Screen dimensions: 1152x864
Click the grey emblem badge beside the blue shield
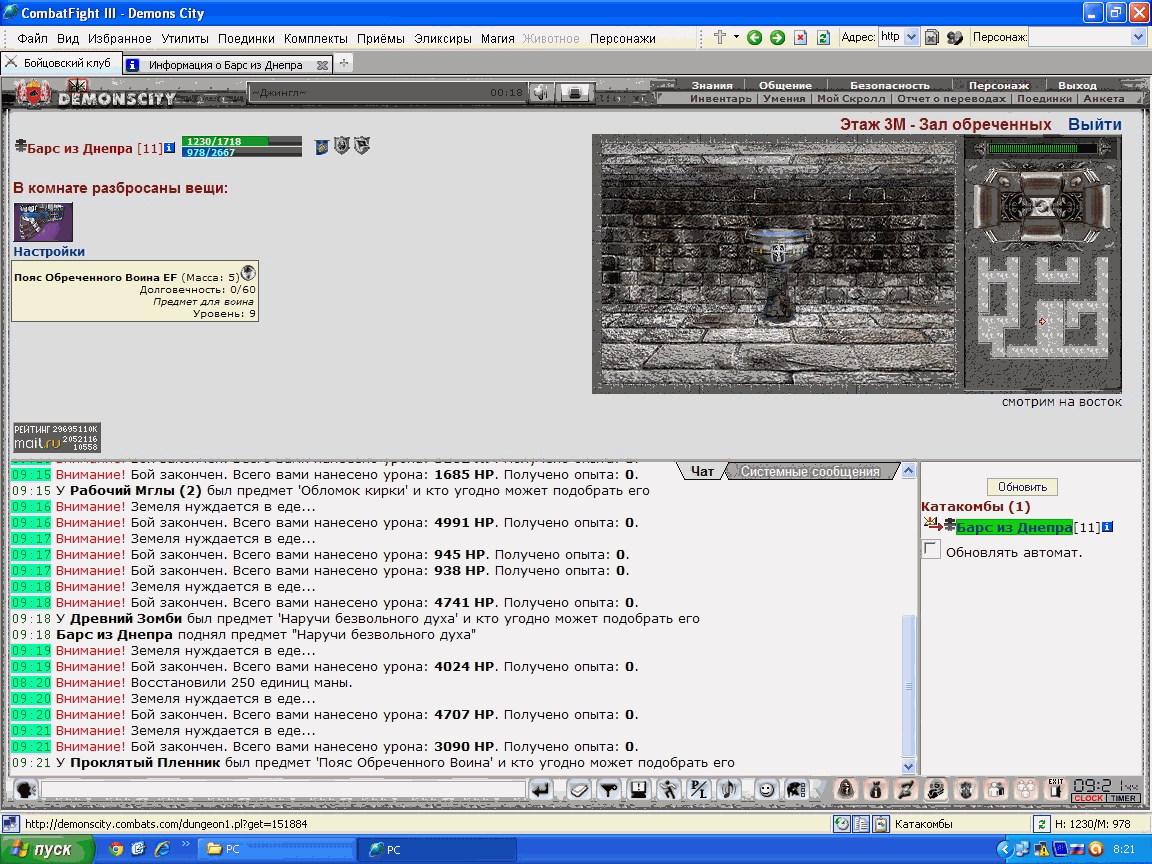tap(342, 145)
